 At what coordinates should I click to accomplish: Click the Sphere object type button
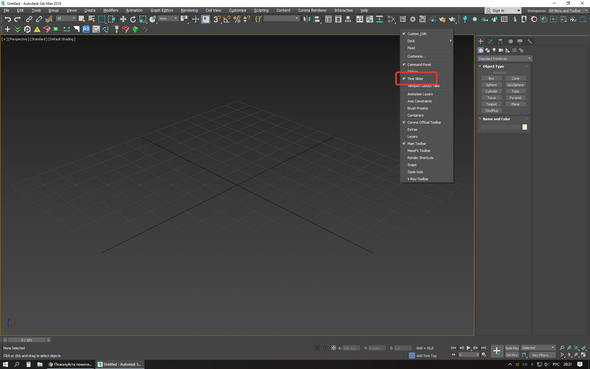(x=491, y=85)
